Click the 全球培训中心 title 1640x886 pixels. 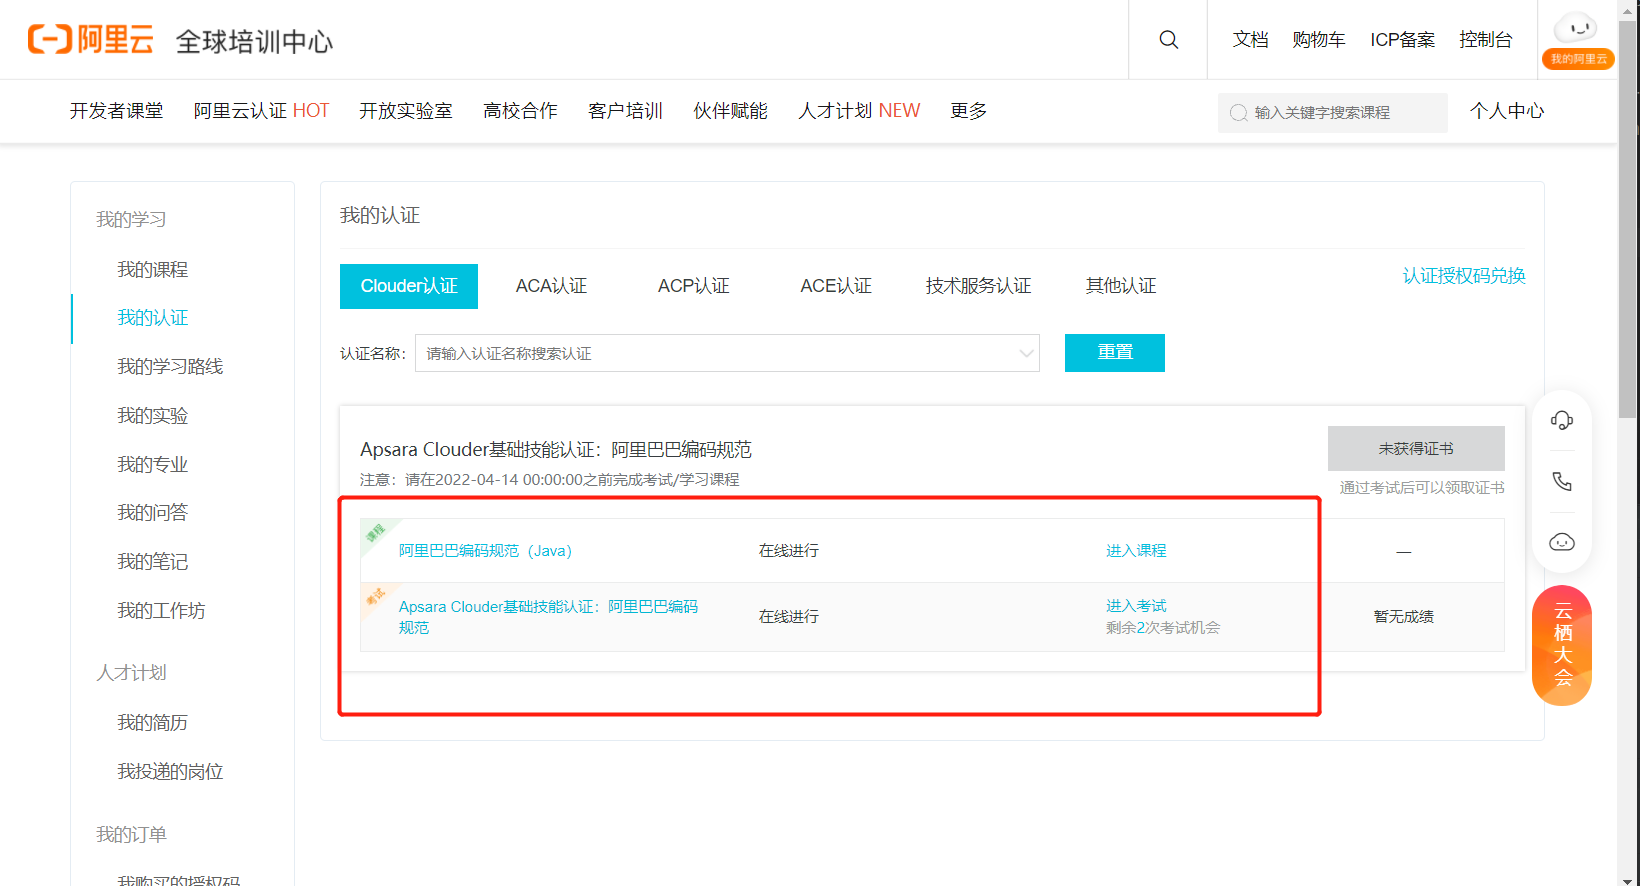tap(254, 41)
